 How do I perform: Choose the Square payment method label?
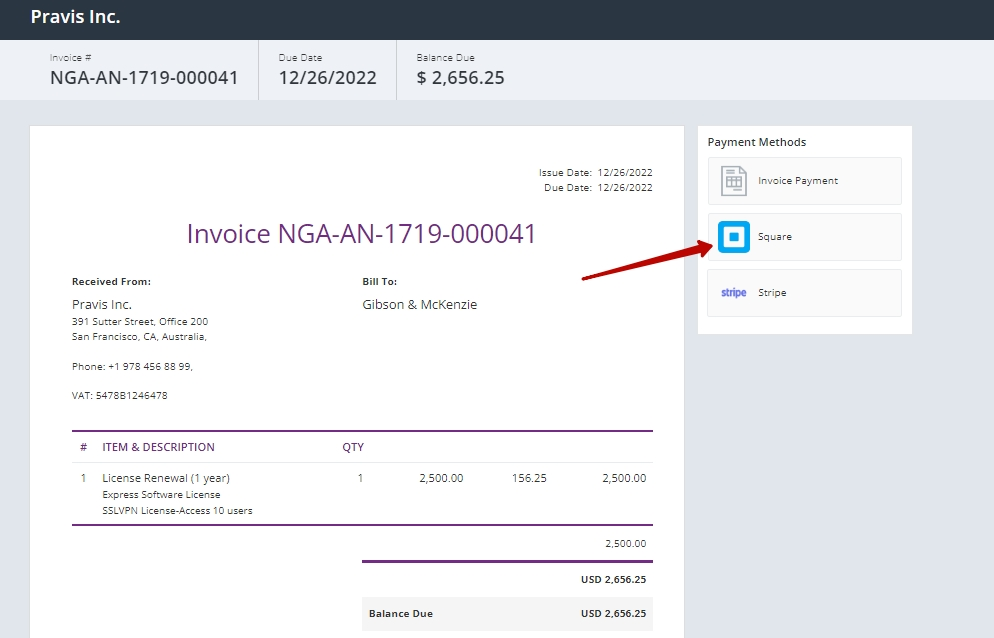pos(774,237)
